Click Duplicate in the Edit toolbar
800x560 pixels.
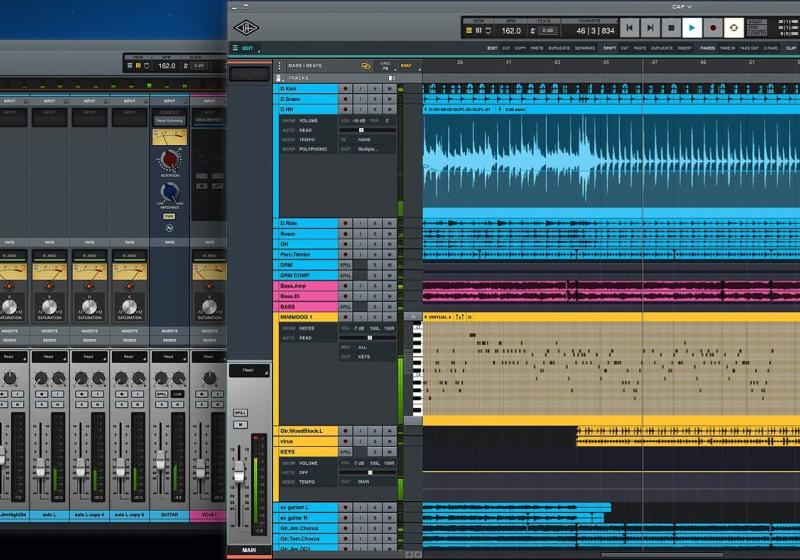[557, 48]
